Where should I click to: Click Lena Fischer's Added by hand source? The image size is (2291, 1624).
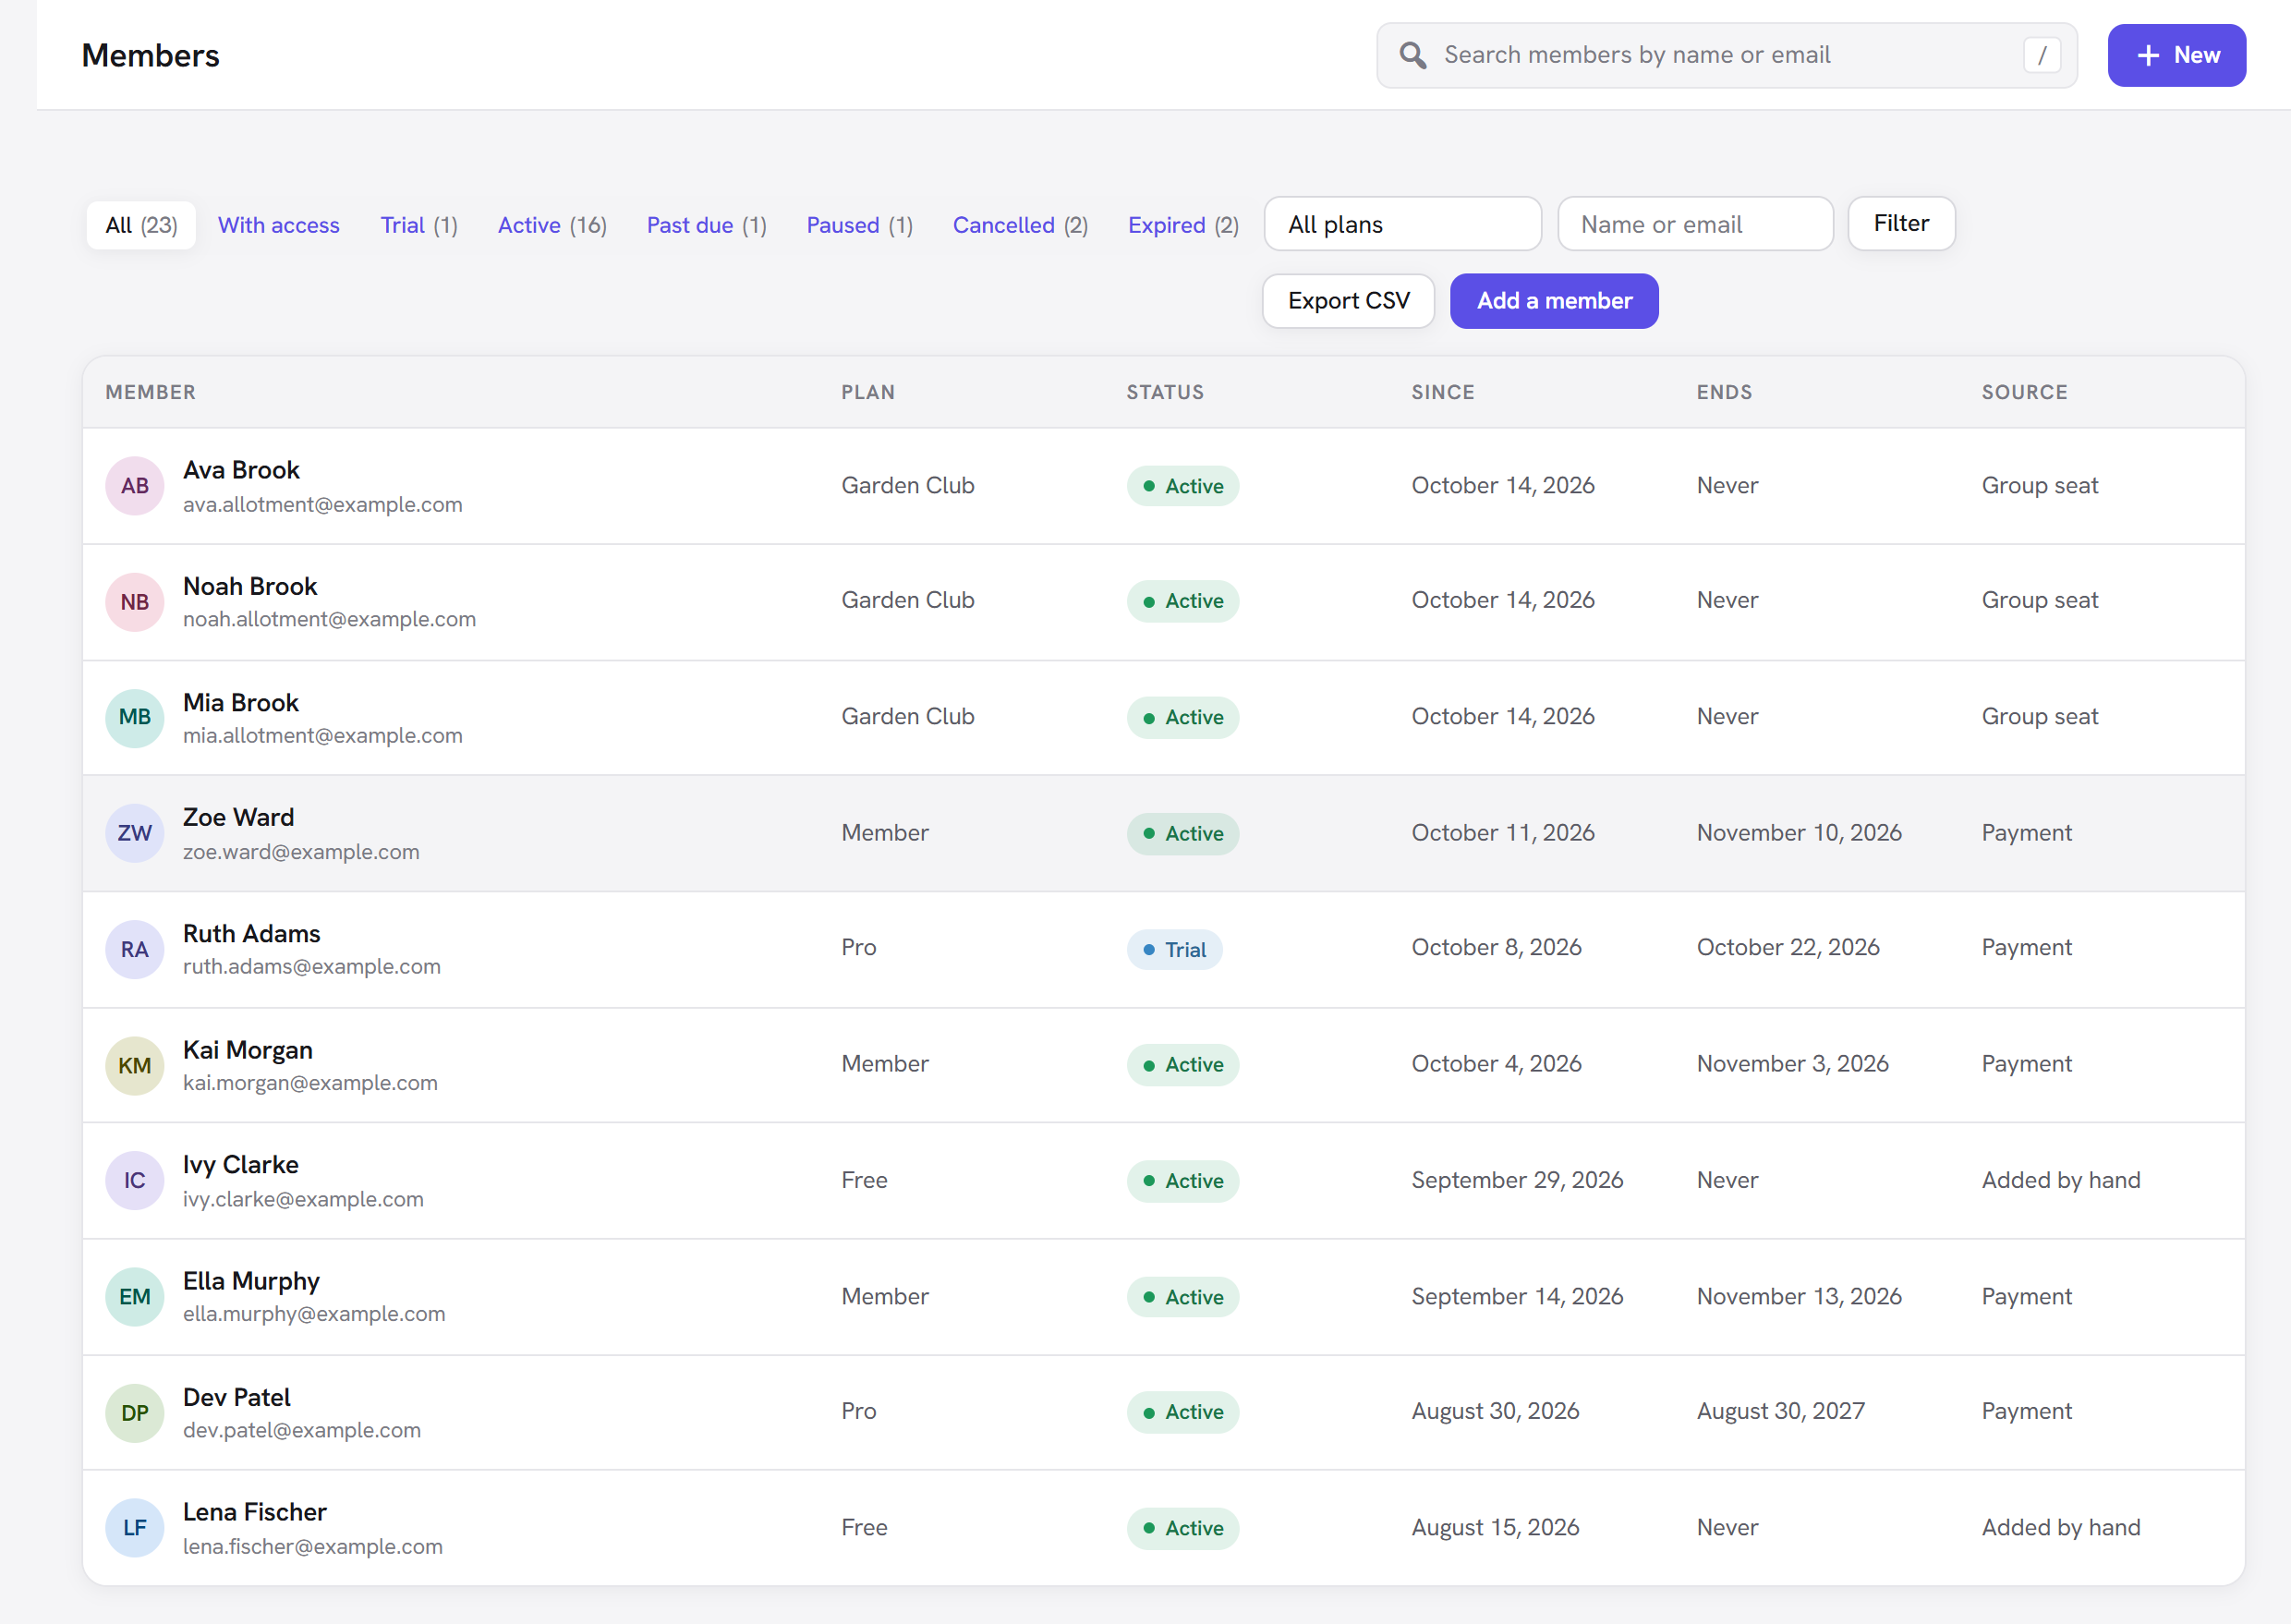coord(2061,1527)
